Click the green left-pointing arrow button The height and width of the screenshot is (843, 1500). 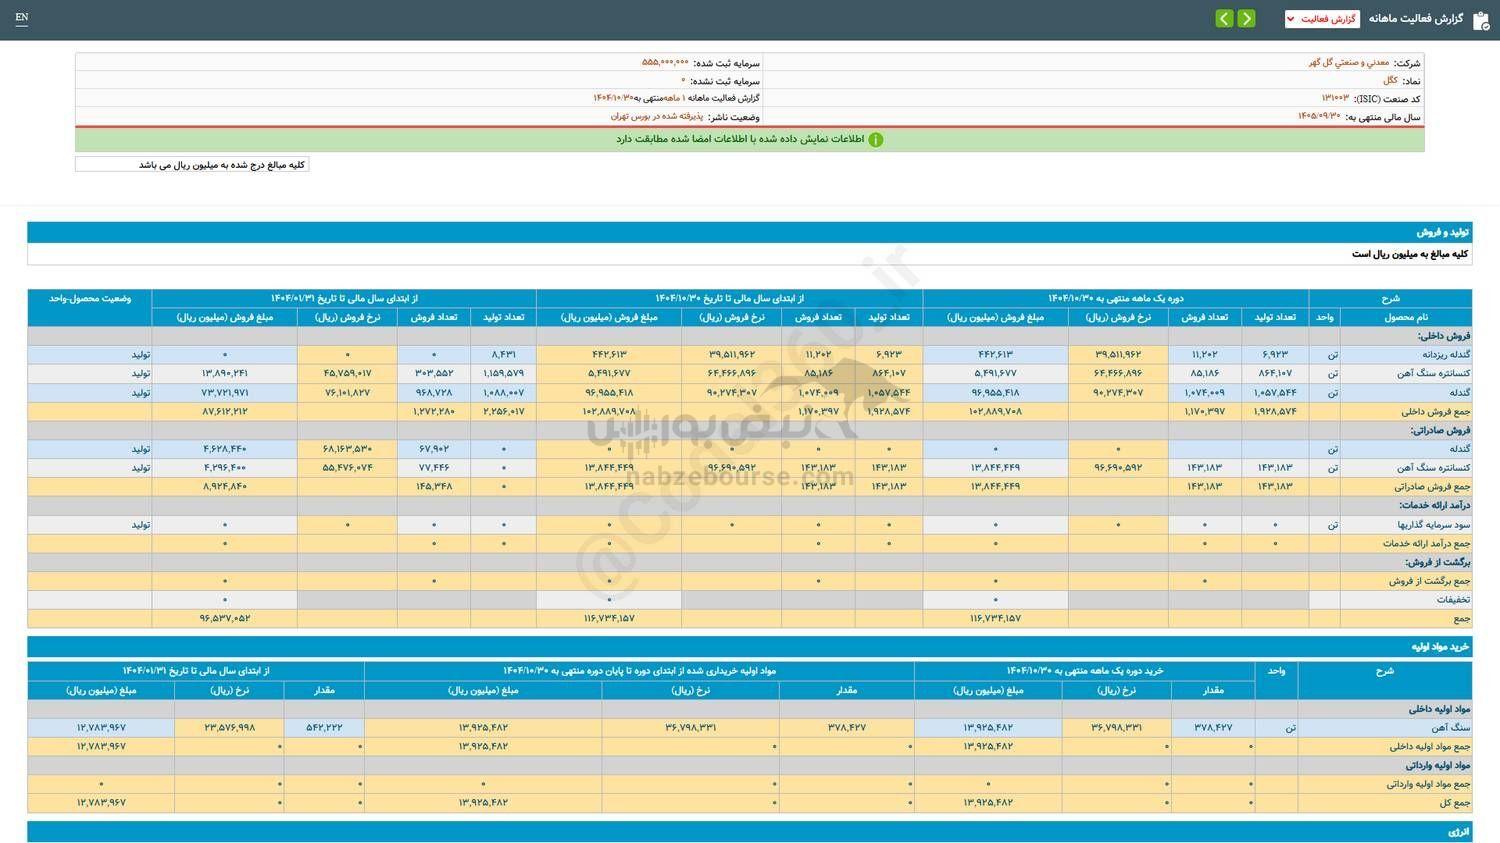coord(1224,19)
